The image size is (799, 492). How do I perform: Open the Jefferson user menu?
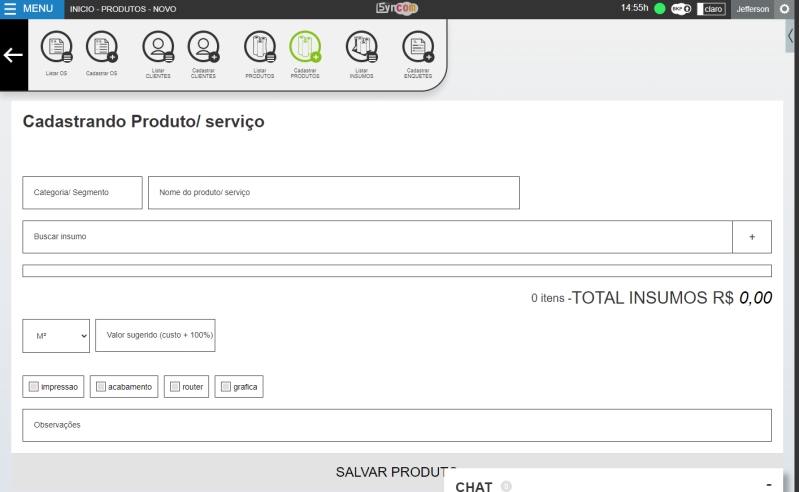[x=752, y=9]
